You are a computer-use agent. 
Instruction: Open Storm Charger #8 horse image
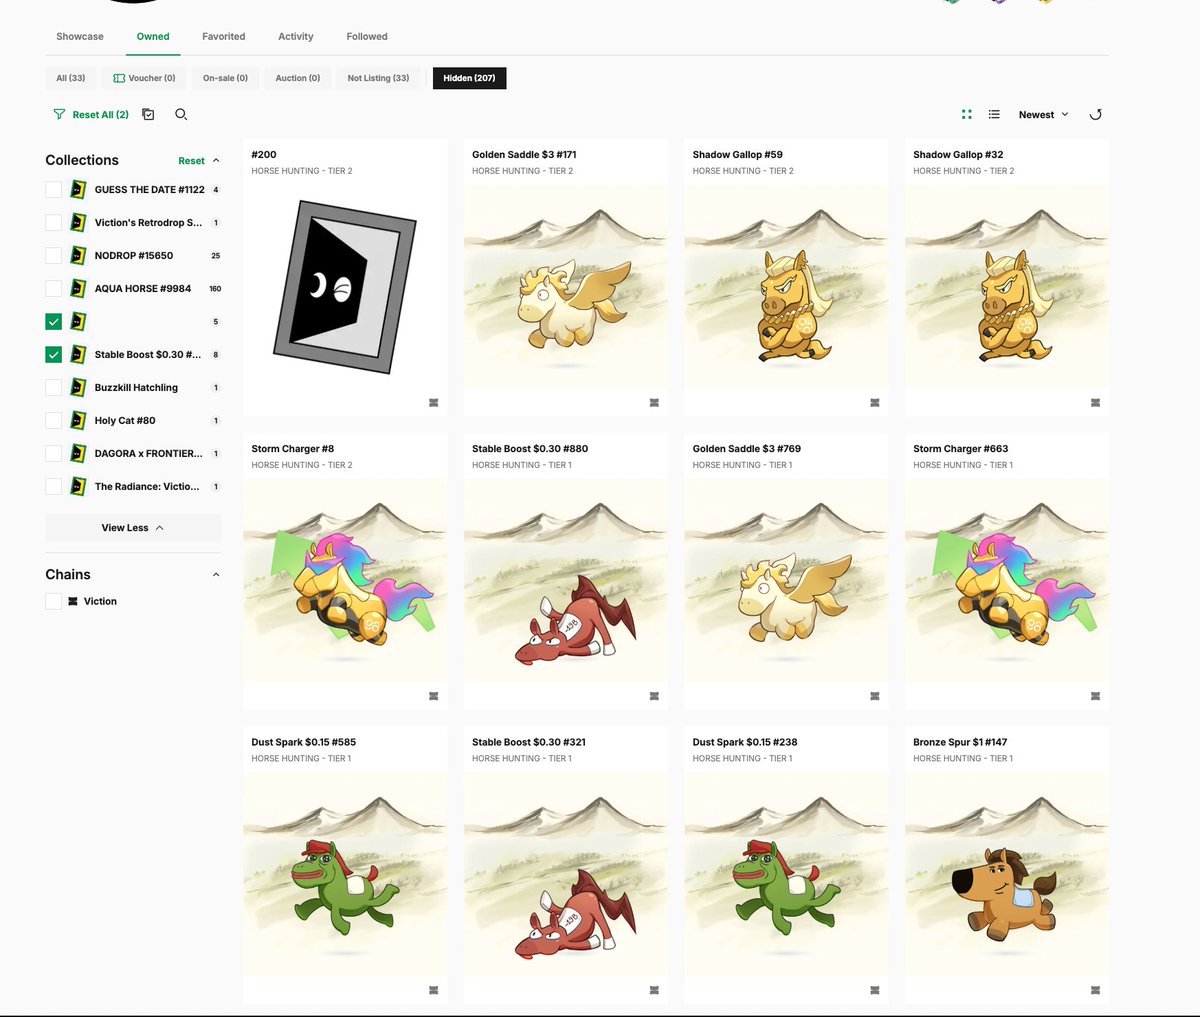[345, 581]
